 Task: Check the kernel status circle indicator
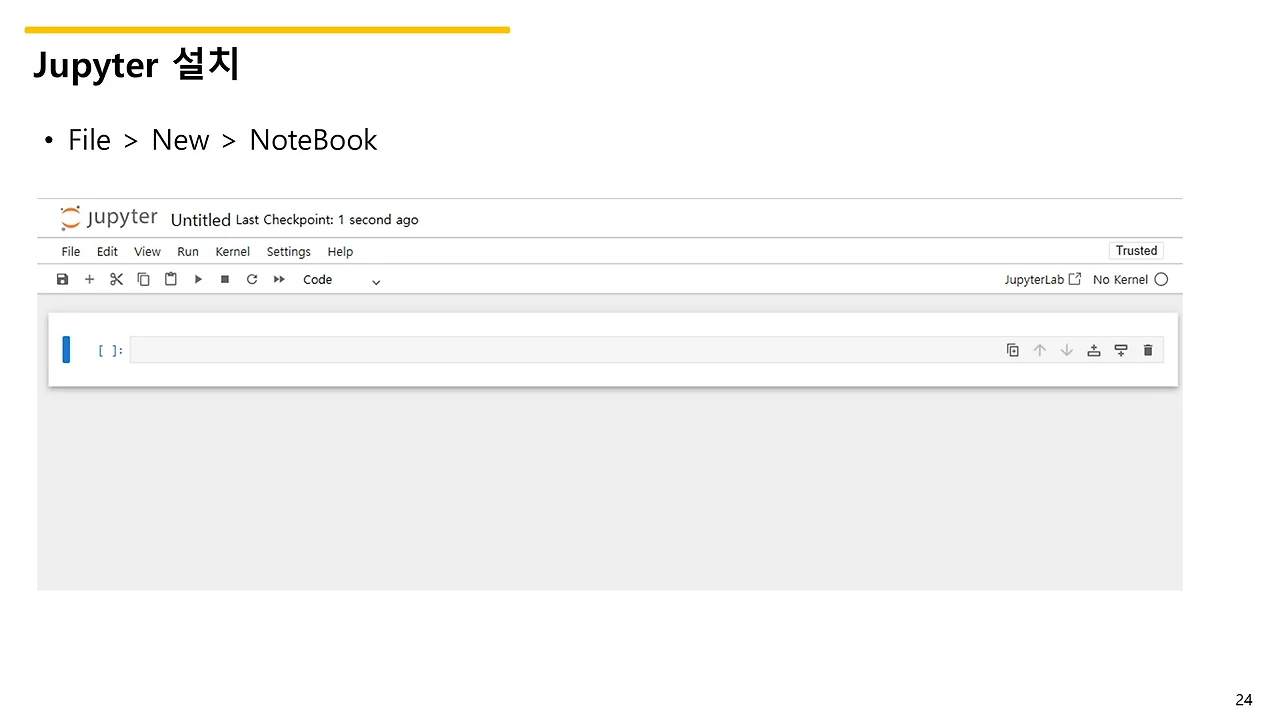point(1161,280)
